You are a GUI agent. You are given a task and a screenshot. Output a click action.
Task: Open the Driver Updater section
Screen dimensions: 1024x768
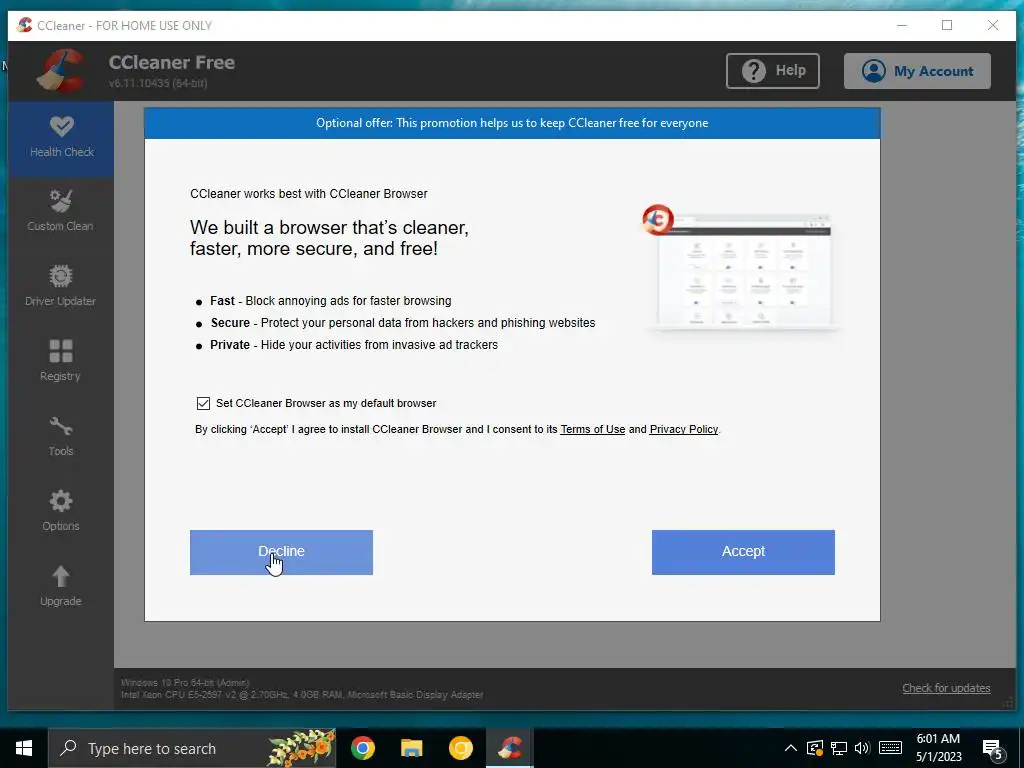(x=61, y=287)
